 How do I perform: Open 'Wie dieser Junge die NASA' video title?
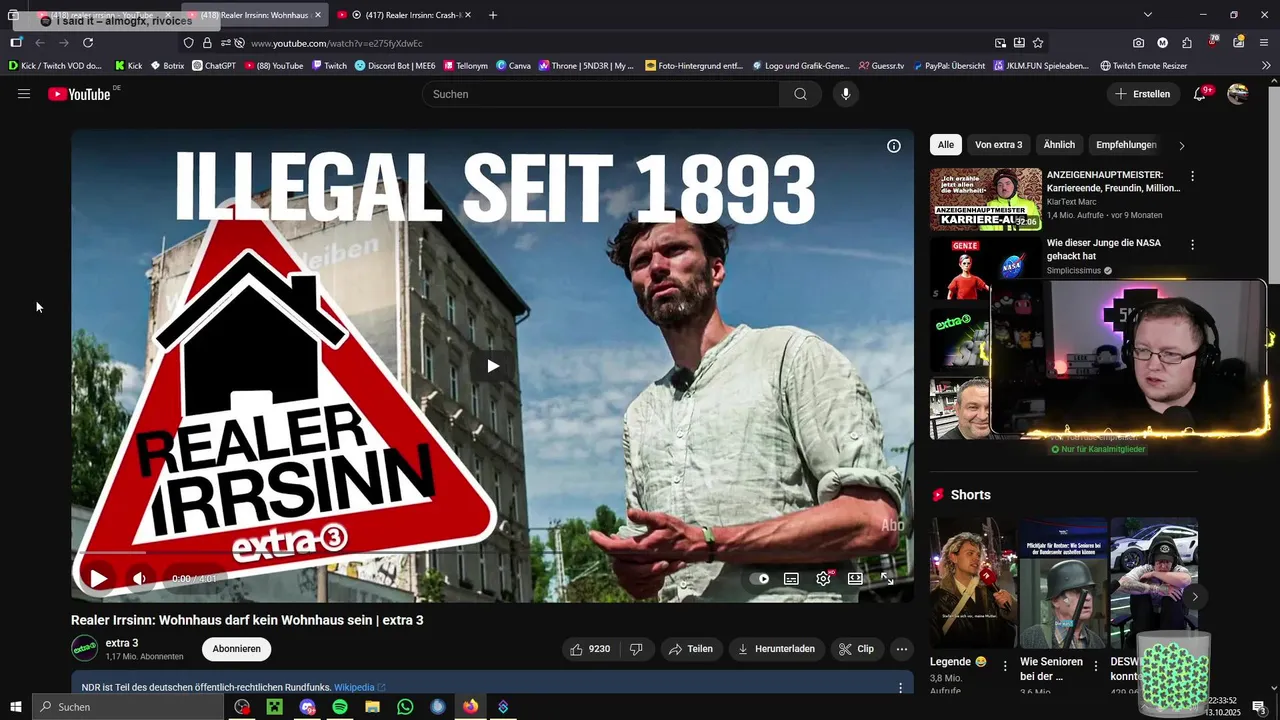click(1104, 249)
